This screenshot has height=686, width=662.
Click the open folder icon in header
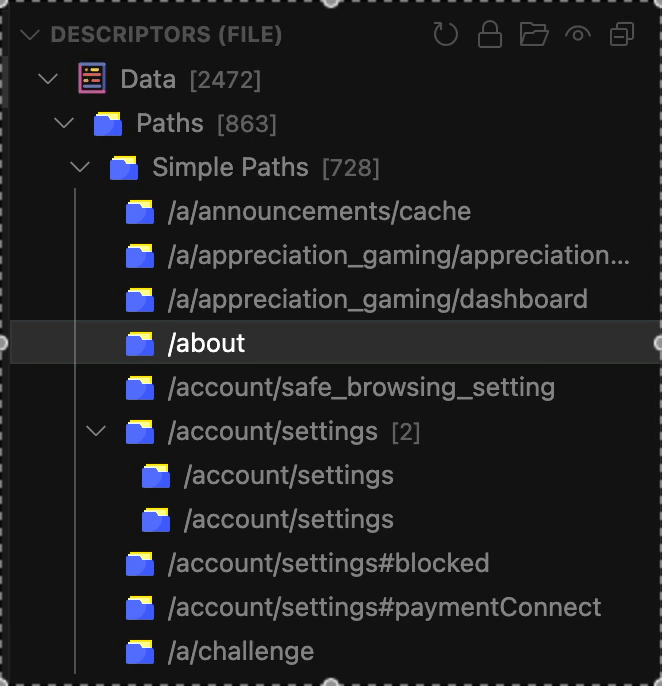[x=534, y=35]
